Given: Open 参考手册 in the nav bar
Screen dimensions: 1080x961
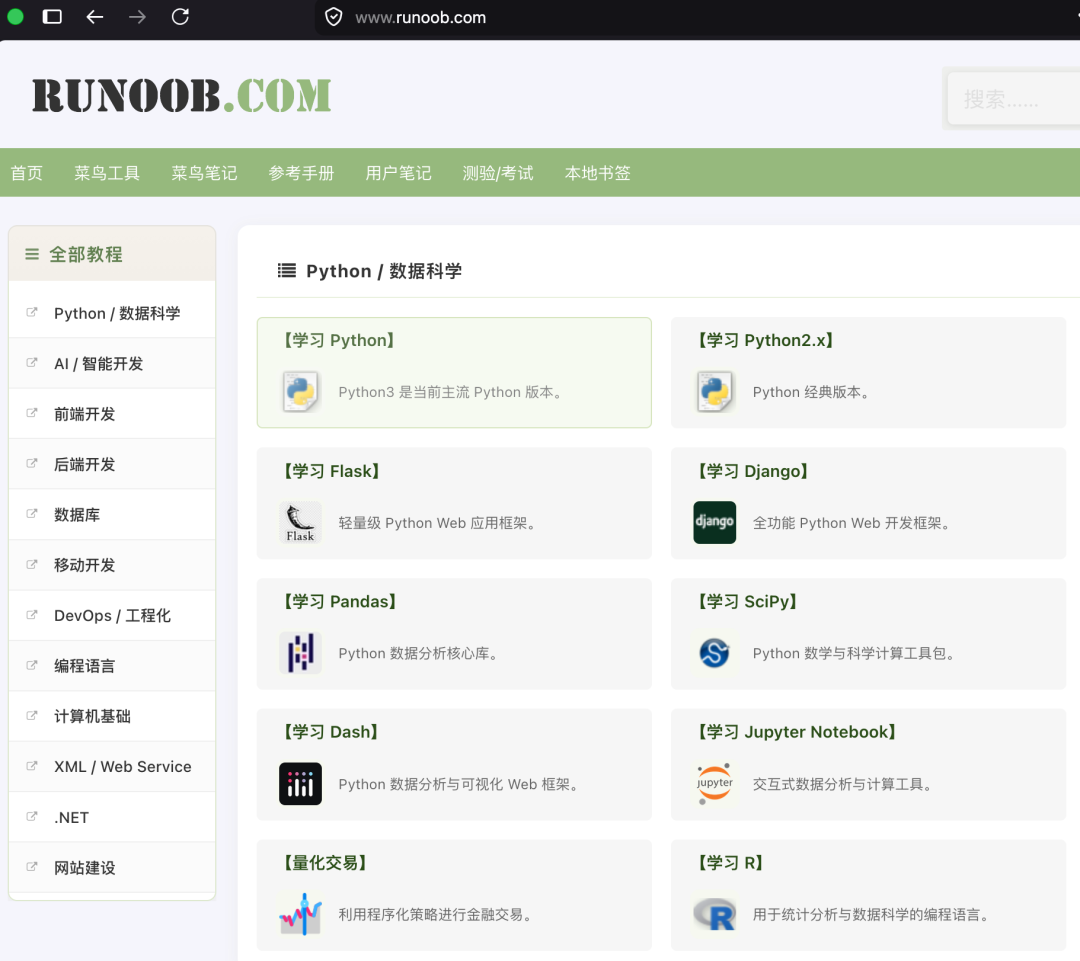Looking at the screenshot, I should click(301, 173).
